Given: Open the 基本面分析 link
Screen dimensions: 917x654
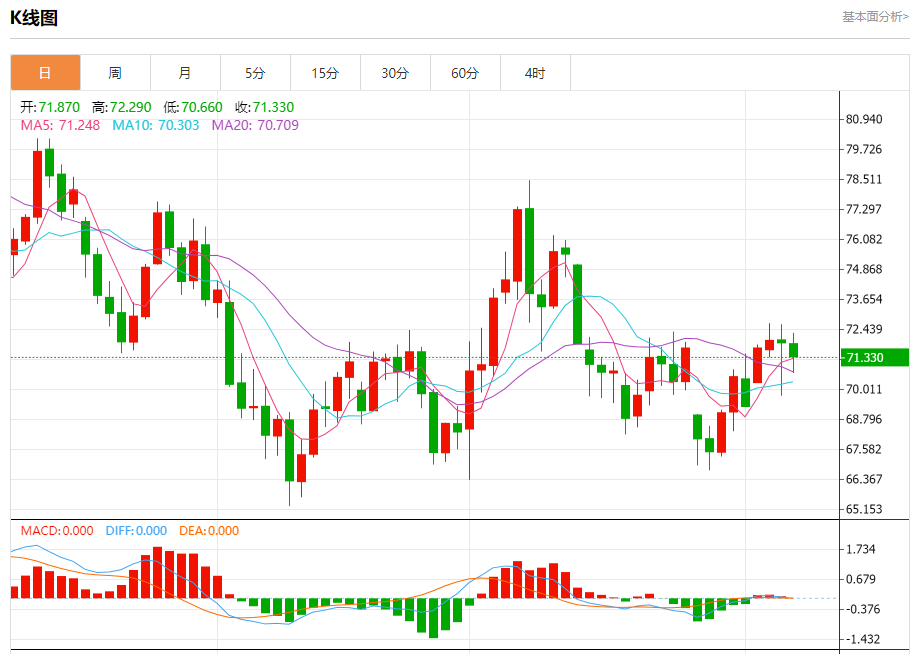Looking at the screenshot, I should tap(875, 17).
